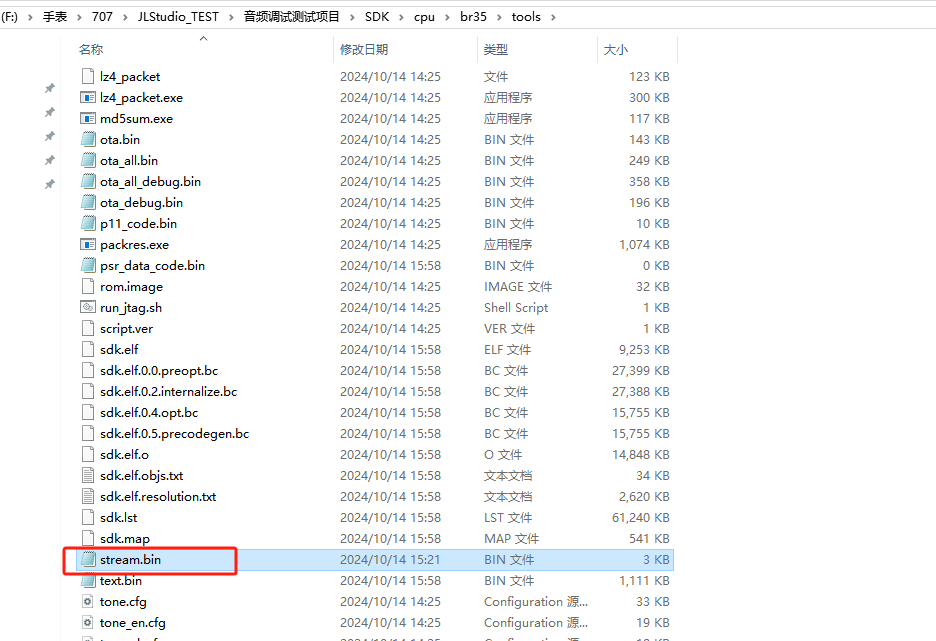Click the packres.exe application icon
The height and width of the screenshot is (641, 936).
[x=88, y=244]
